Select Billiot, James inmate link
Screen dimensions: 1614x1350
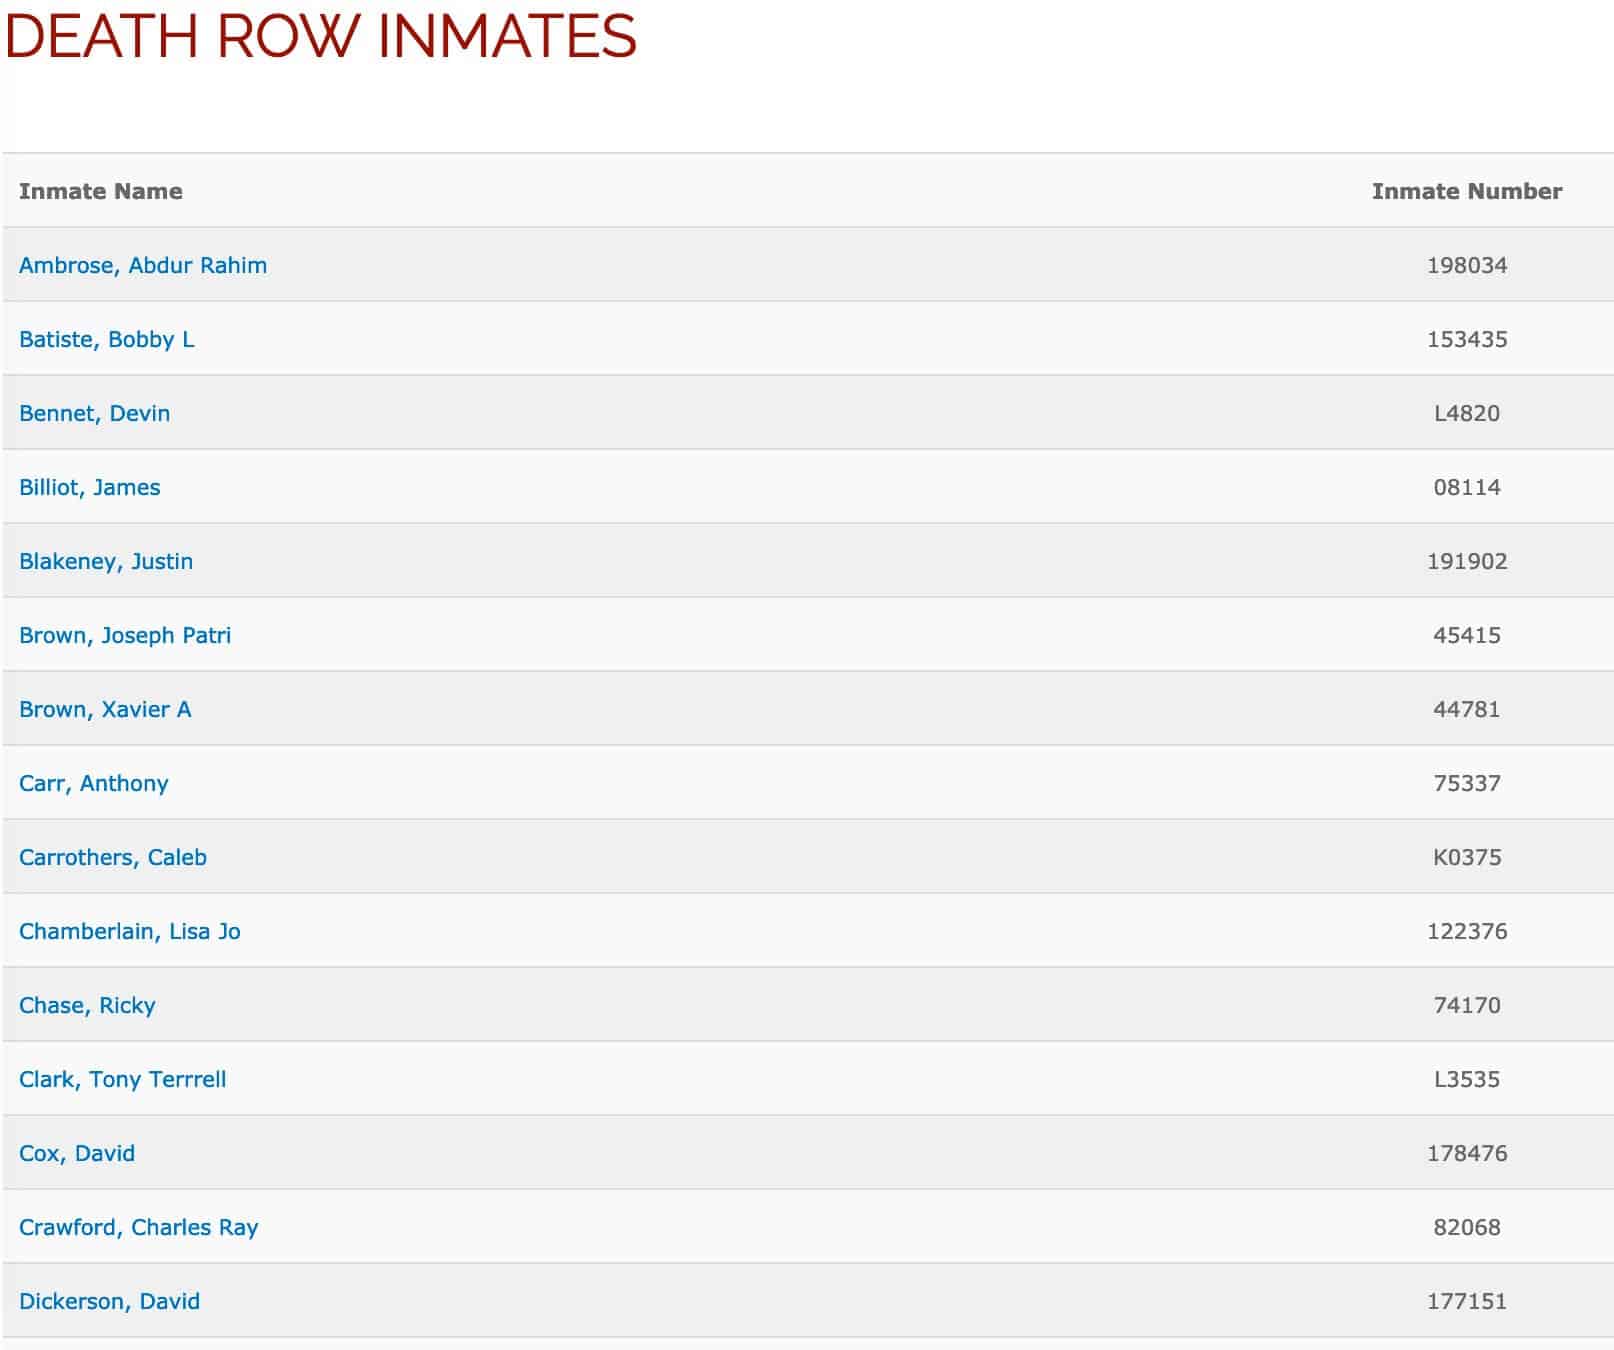click(x=90, y=487)
